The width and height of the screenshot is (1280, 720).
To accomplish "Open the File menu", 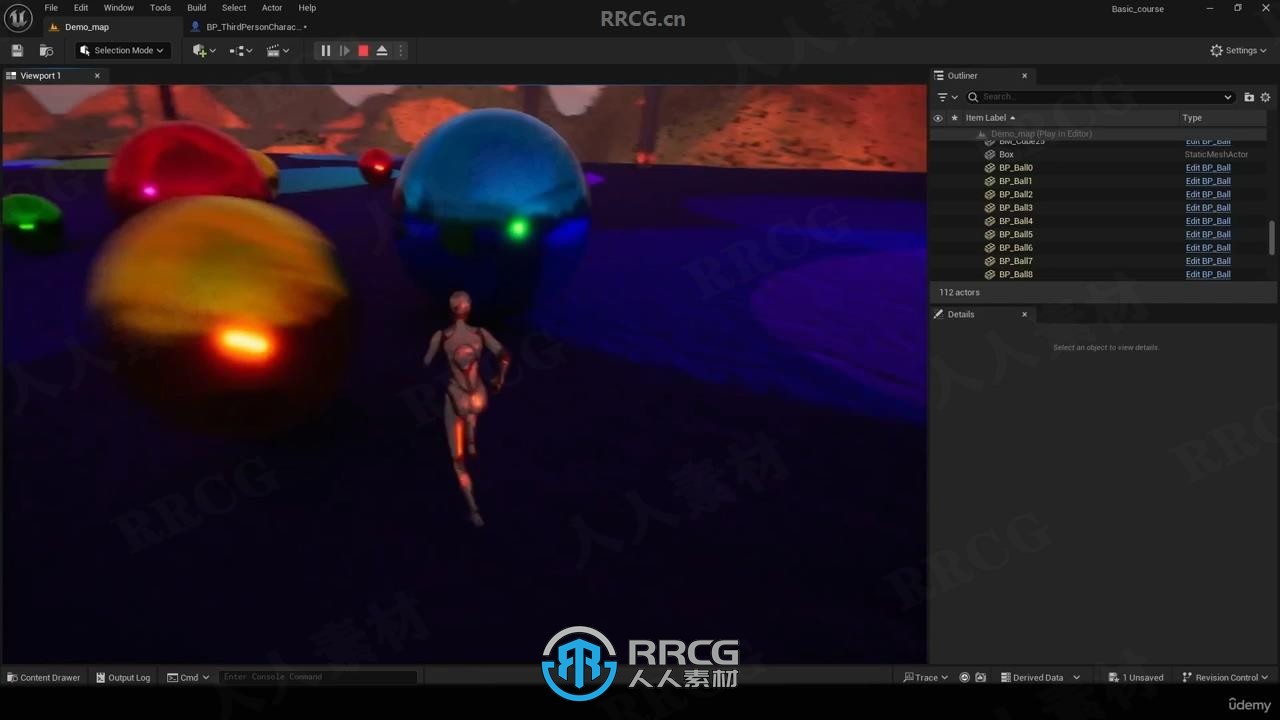I will point(51,7).
